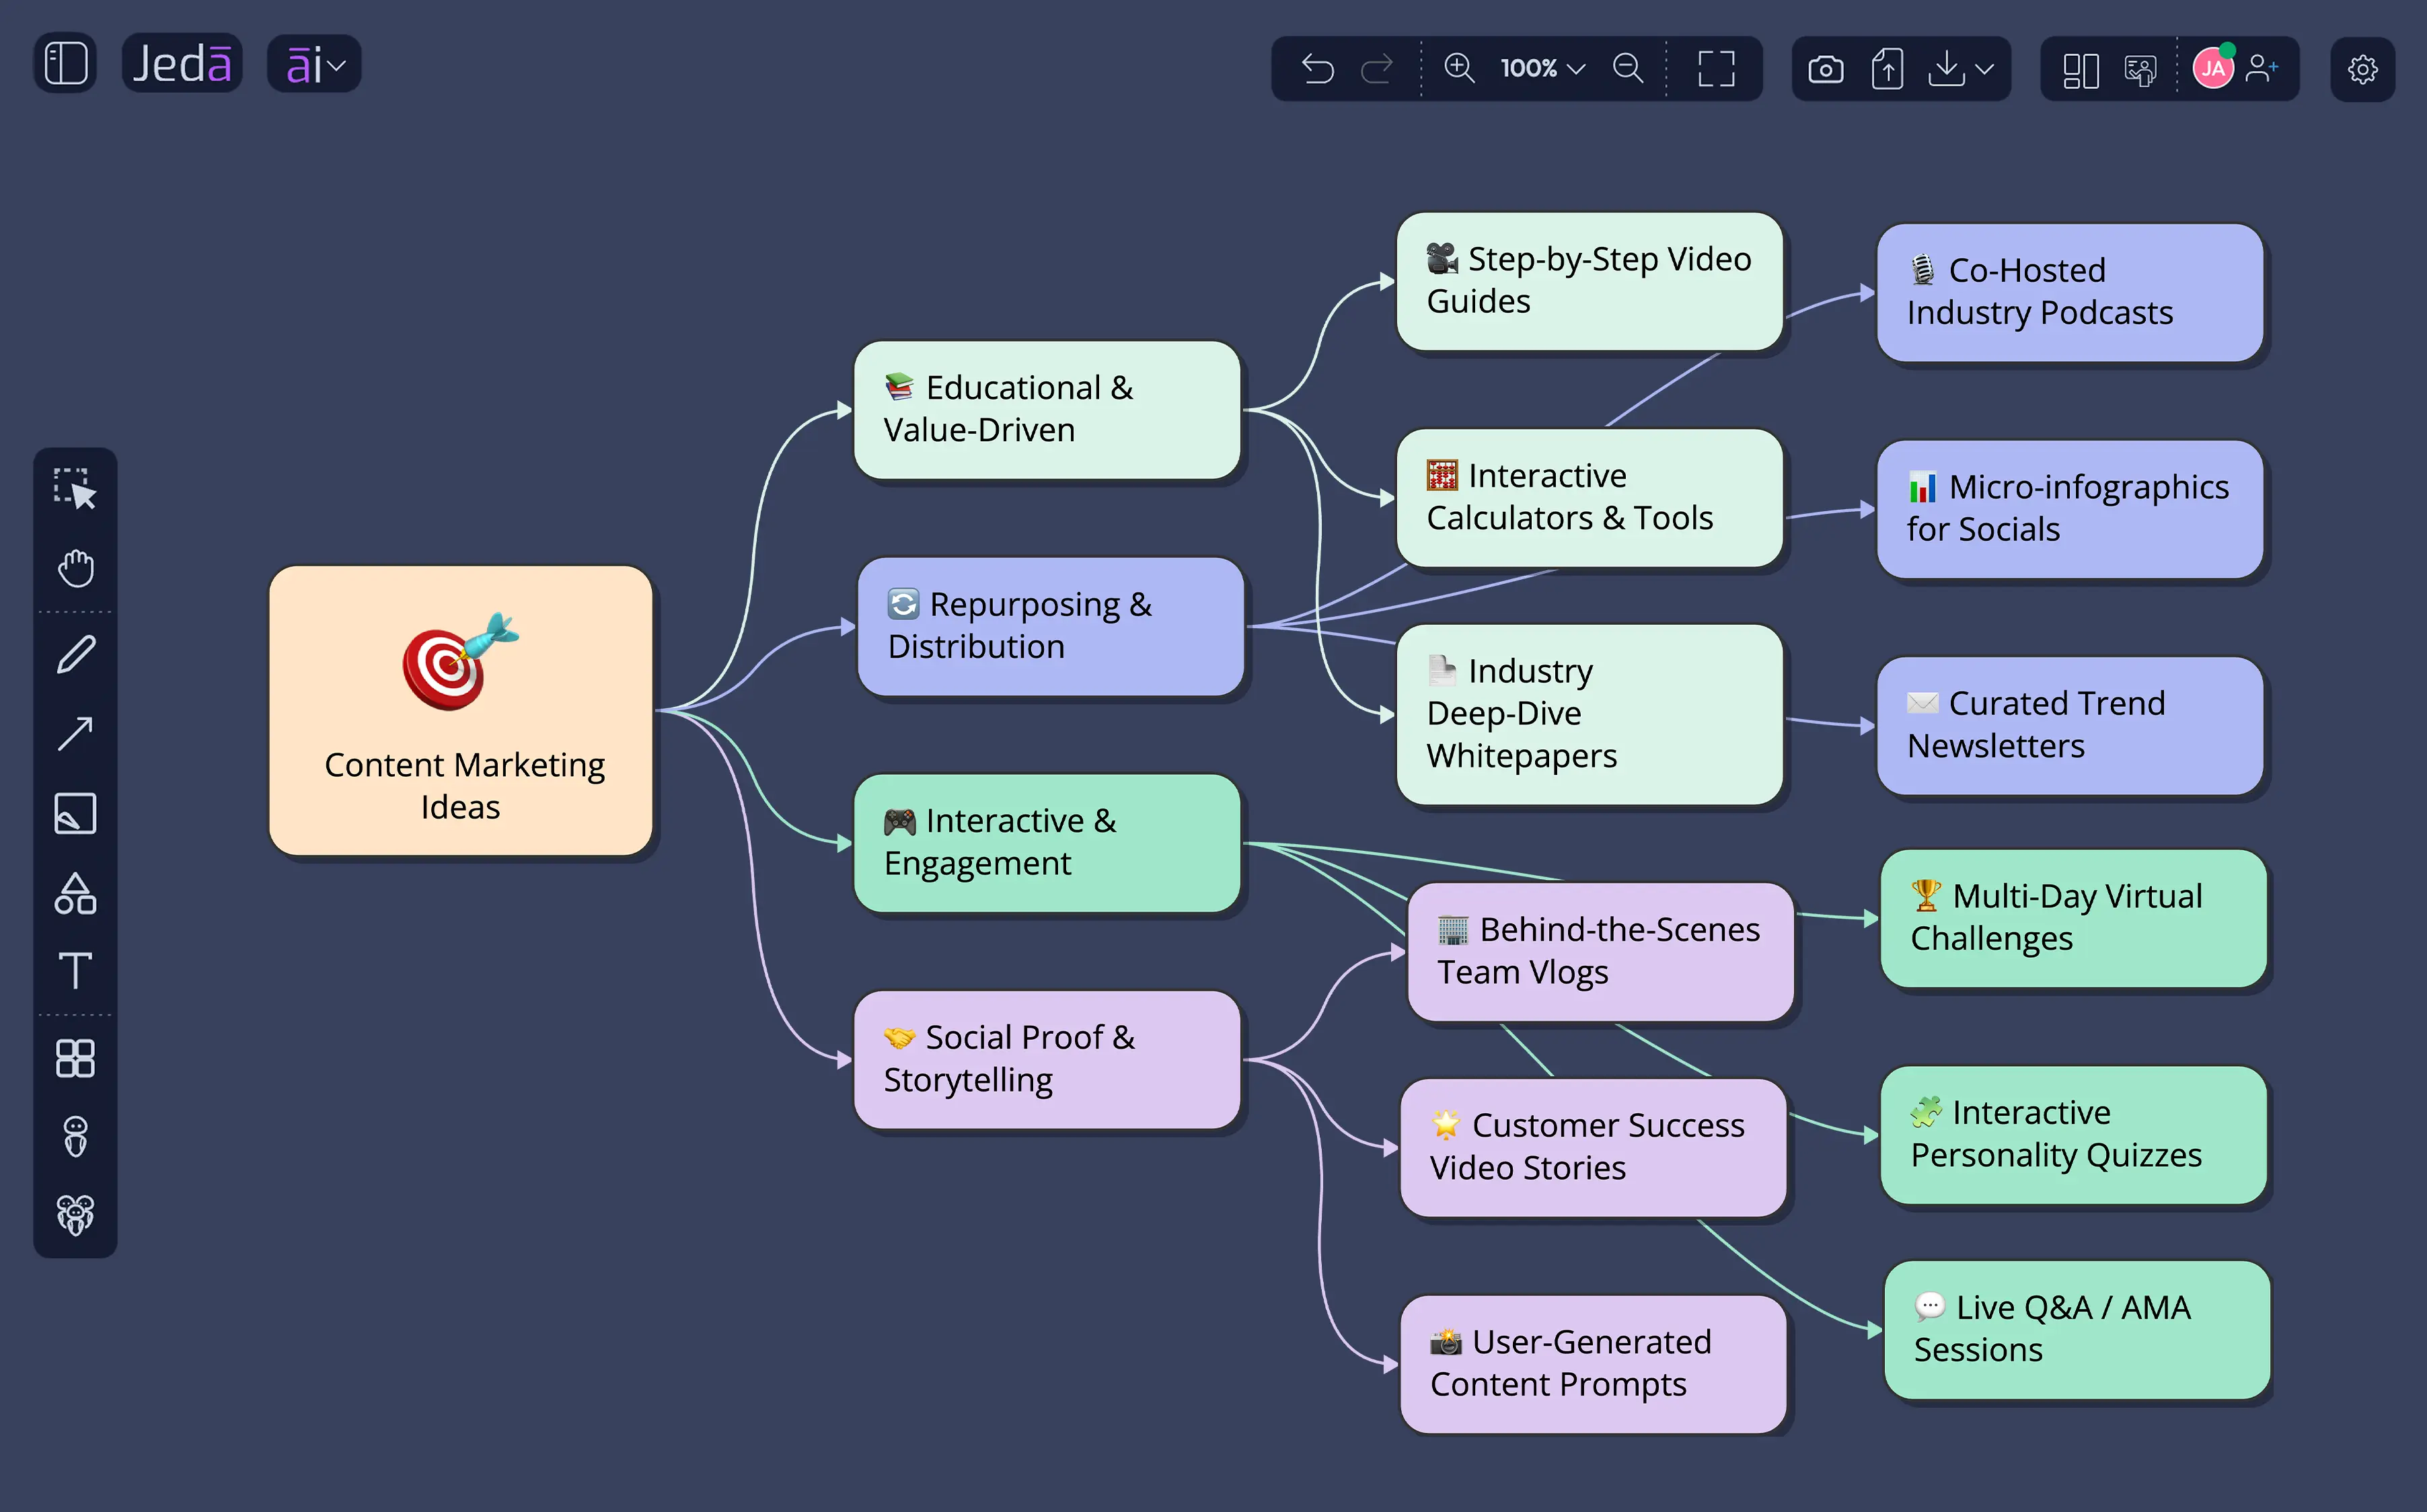Click Interactive Calculators & Tools node
Screen dimensions: 2427x1512
(x=1590, y=498)
